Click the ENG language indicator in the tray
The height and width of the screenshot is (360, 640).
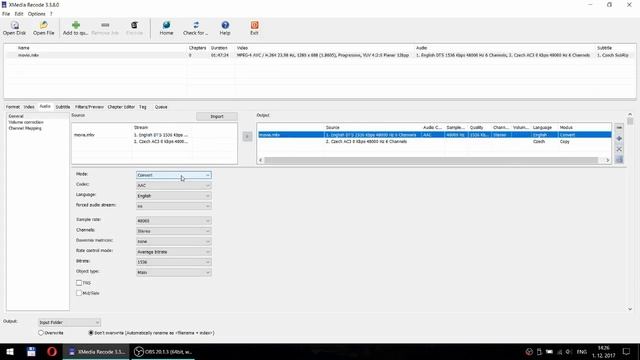pos(582,352)
